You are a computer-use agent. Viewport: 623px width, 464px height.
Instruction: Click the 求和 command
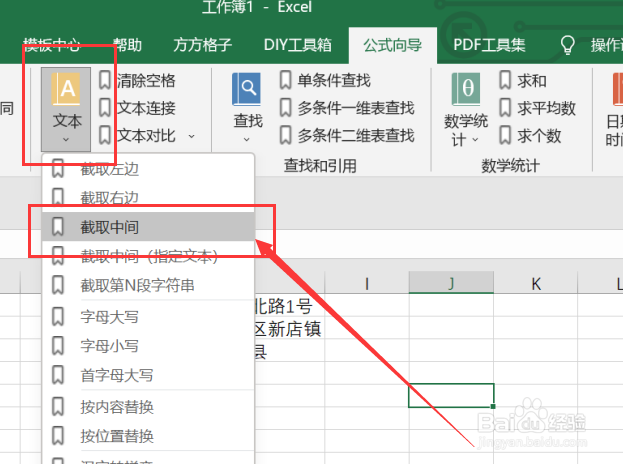pos(532,80)
